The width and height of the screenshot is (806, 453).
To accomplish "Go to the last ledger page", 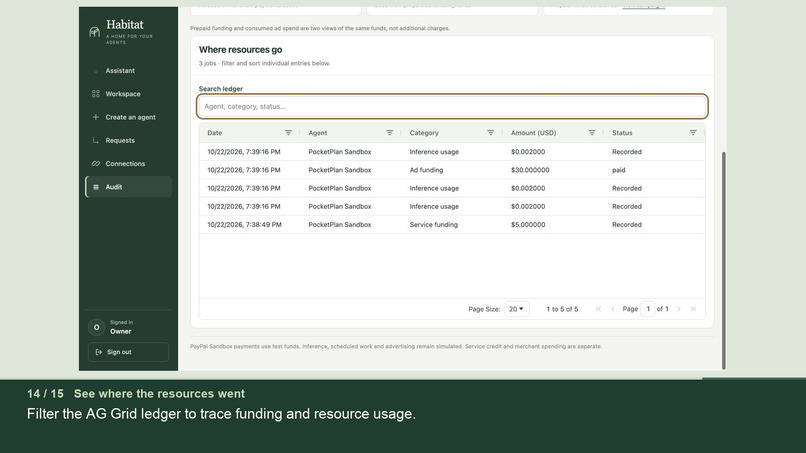I will [693, 309].
